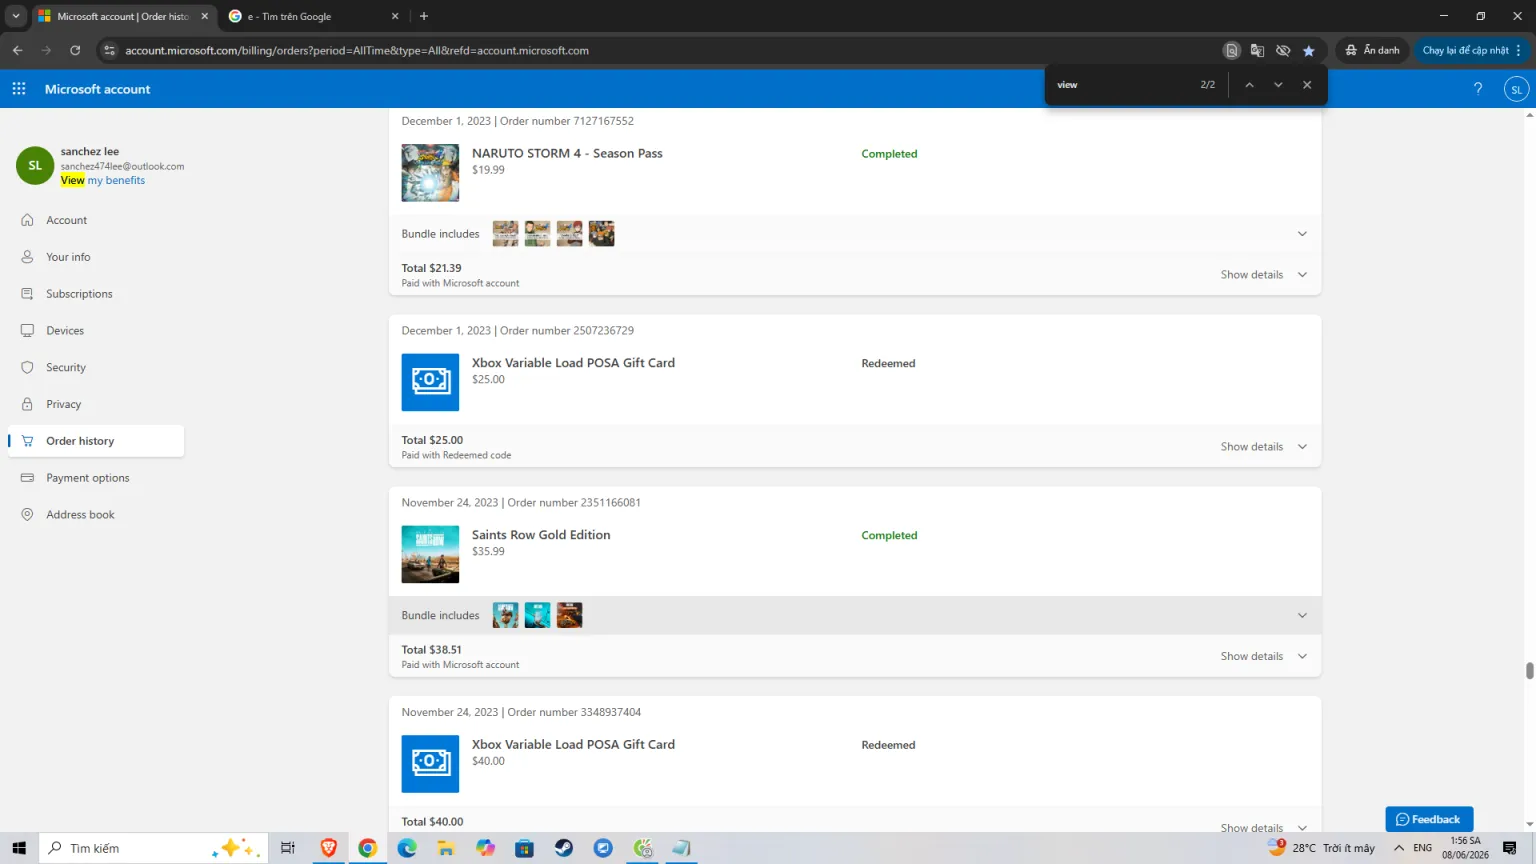Jump to previous find-in-page match

click(x=1249, y=85)
